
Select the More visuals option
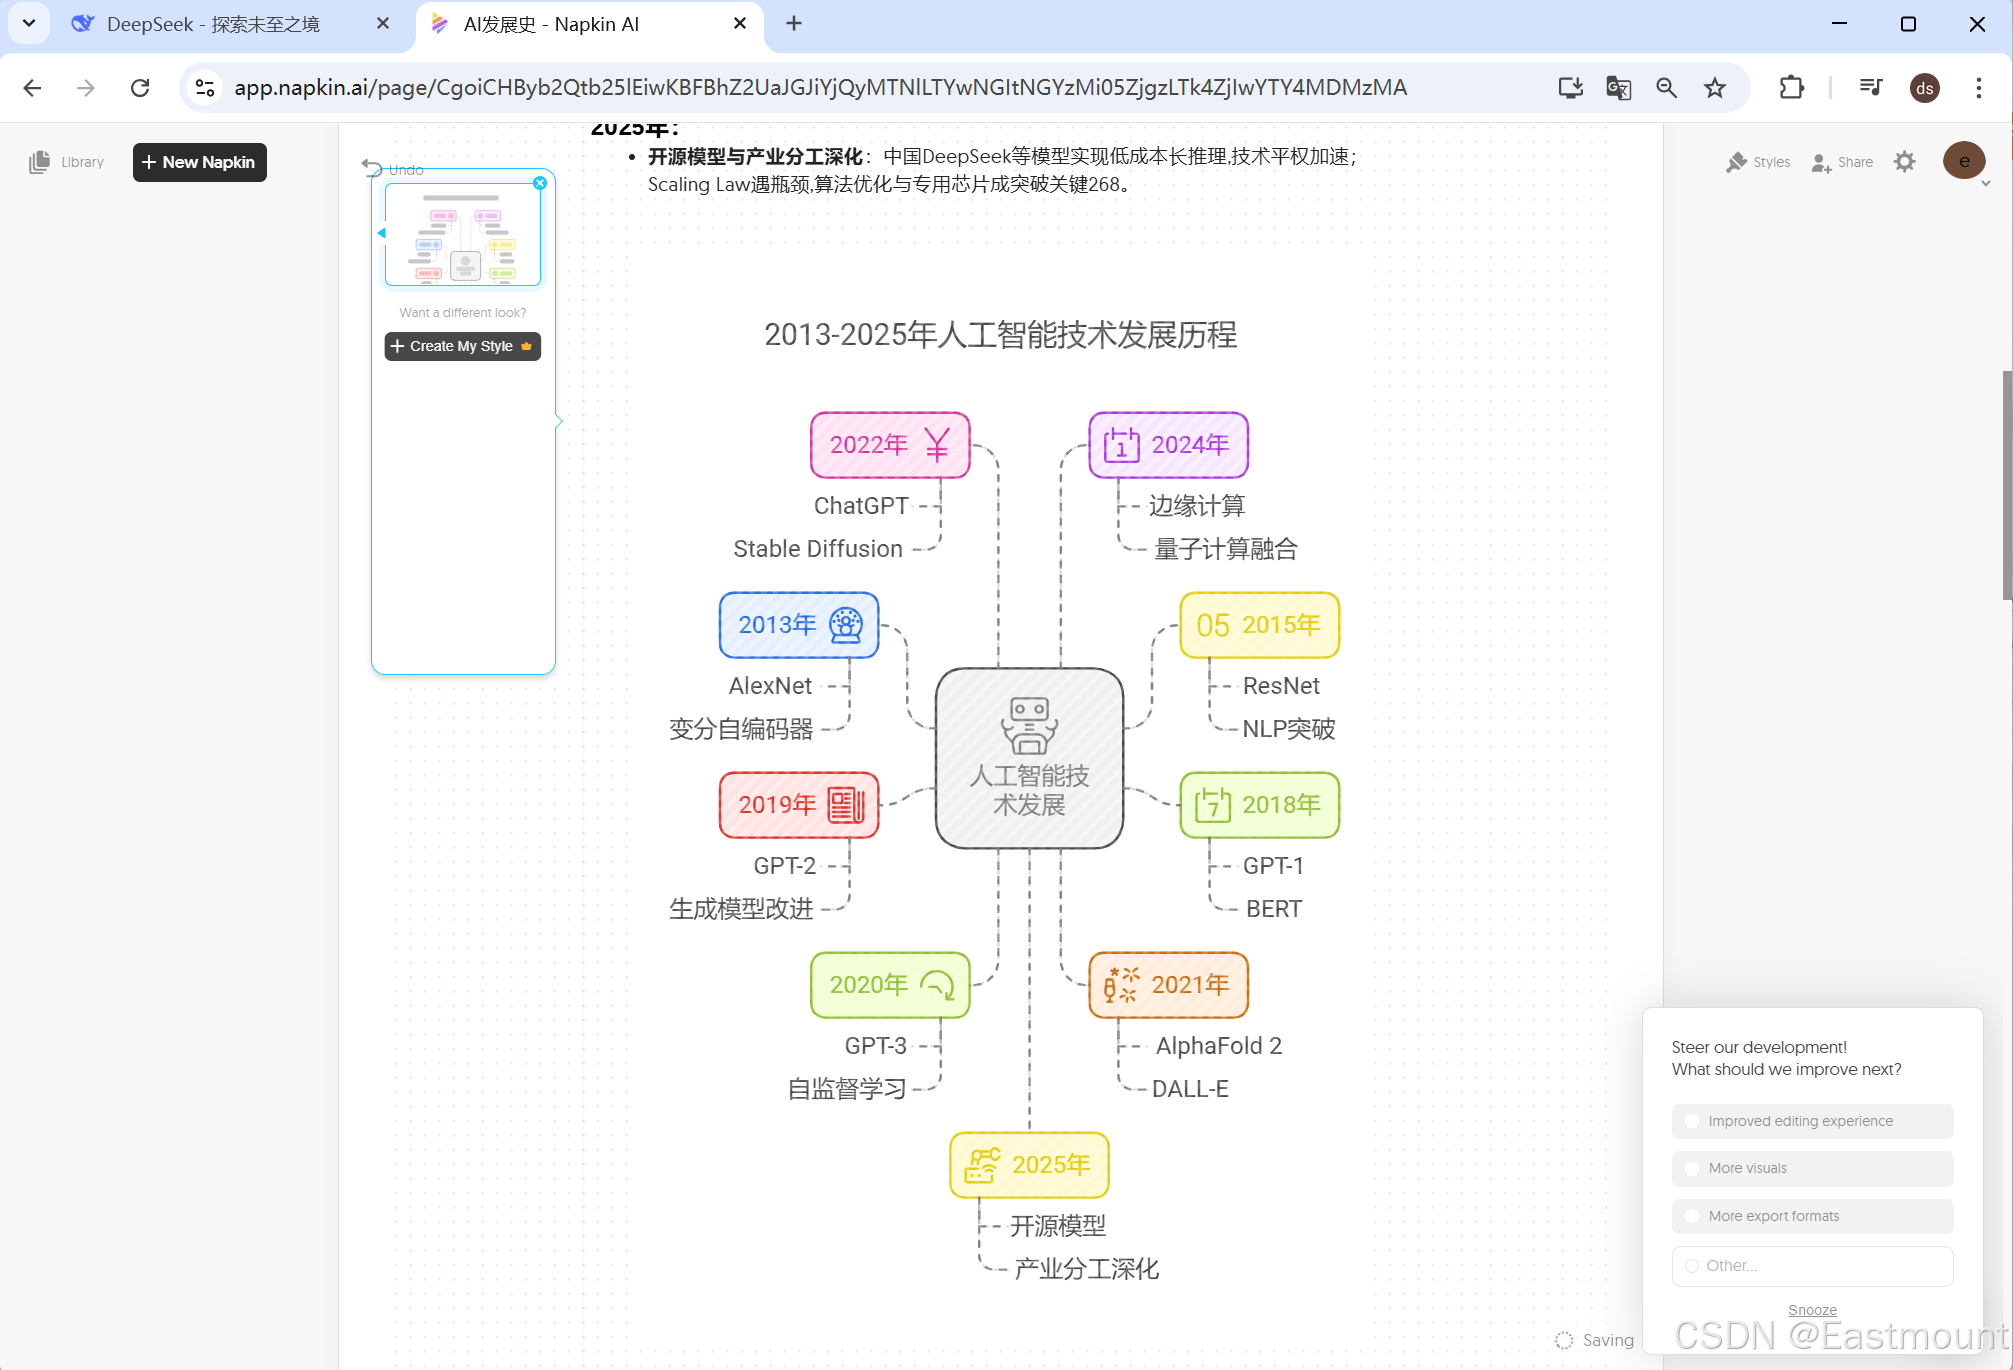[x=1811, y=1168]
